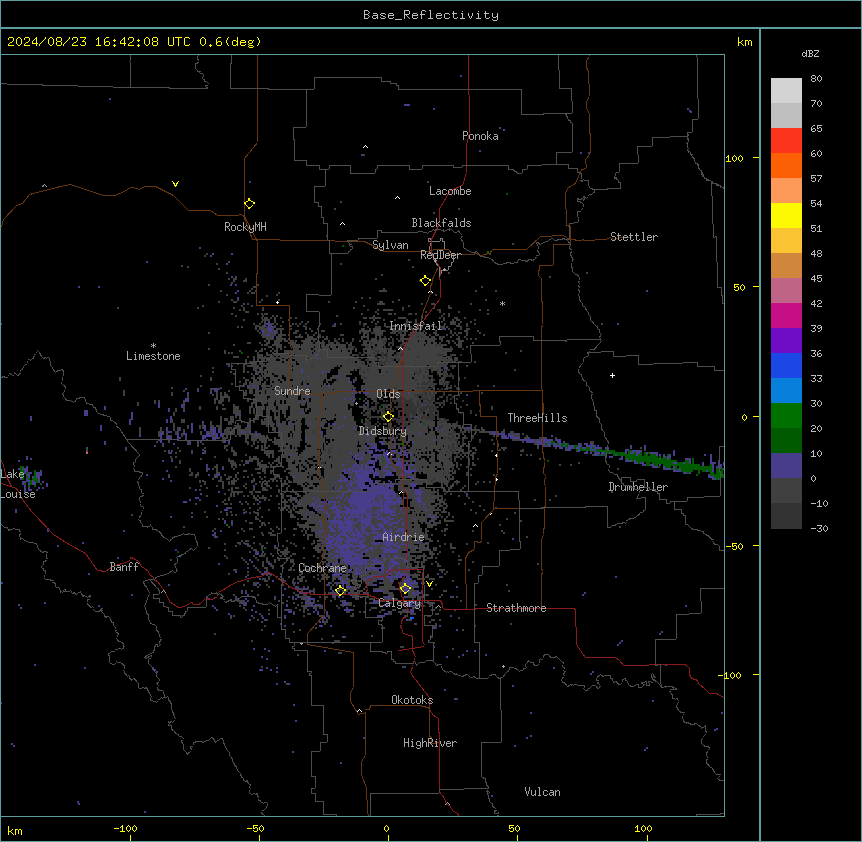This screenshot has width=862, height=842.
Task: Click the Base_Reflectivity title
Action: coord(431,15)
